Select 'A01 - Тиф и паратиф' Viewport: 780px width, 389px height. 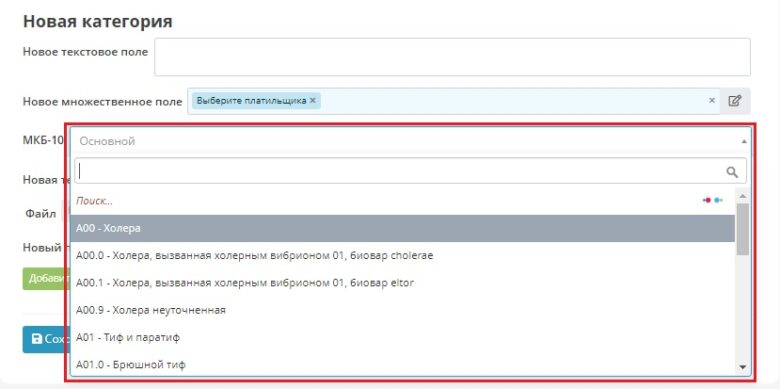tap(402, 338)
